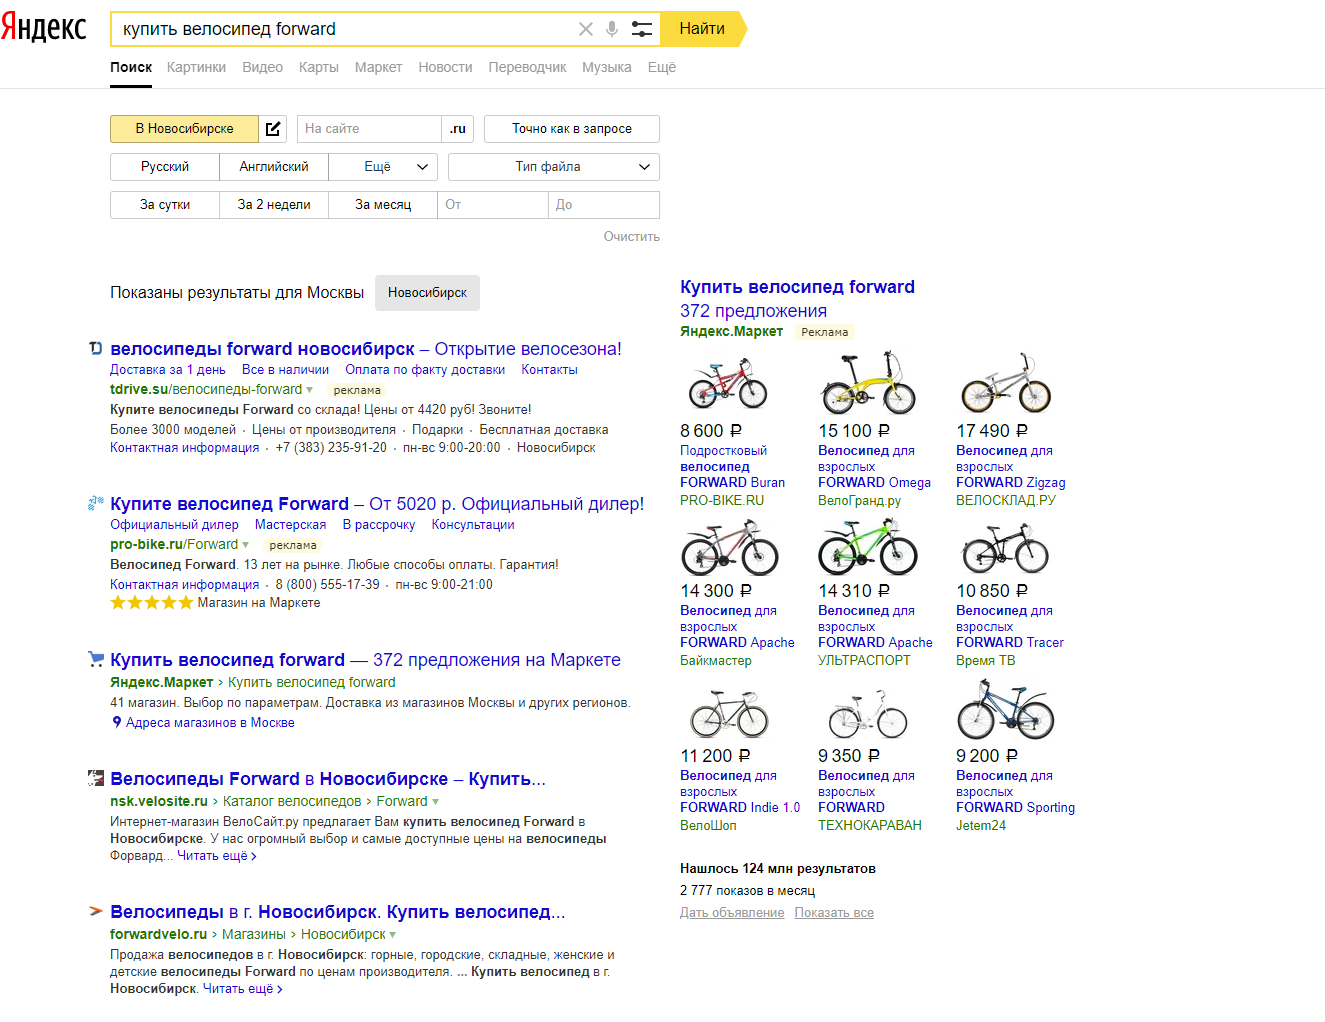Click 'Дать объявление' link
The height and width of the screenshot is (1022, 1325).
(732, 913)
